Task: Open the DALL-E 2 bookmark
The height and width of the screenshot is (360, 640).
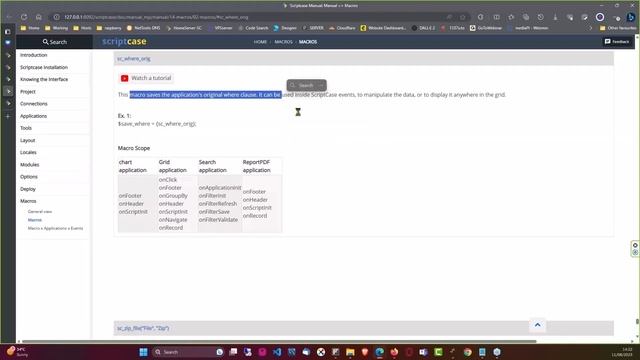Action: (x=423, y=28)
